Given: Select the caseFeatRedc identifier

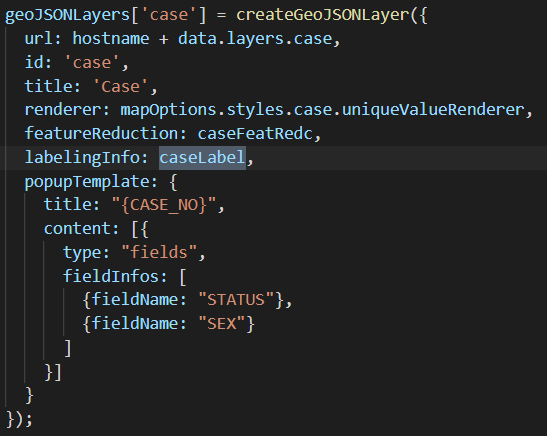Looking at the screenshot, I should point(255,134).
